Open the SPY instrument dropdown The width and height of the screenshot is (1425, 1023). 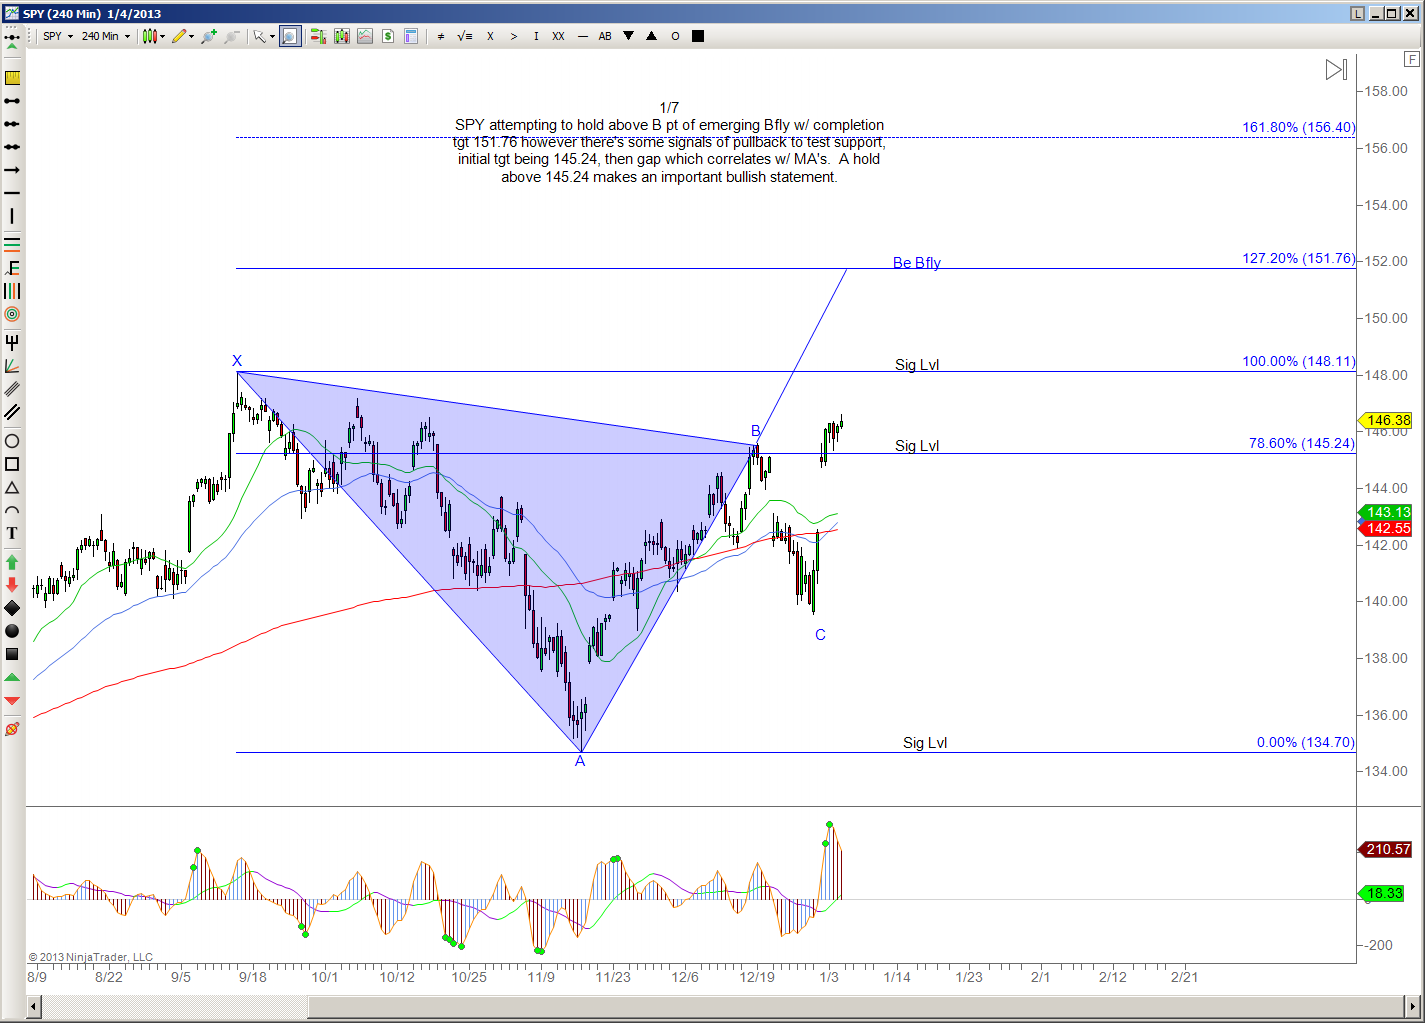[x=58, y=36]
